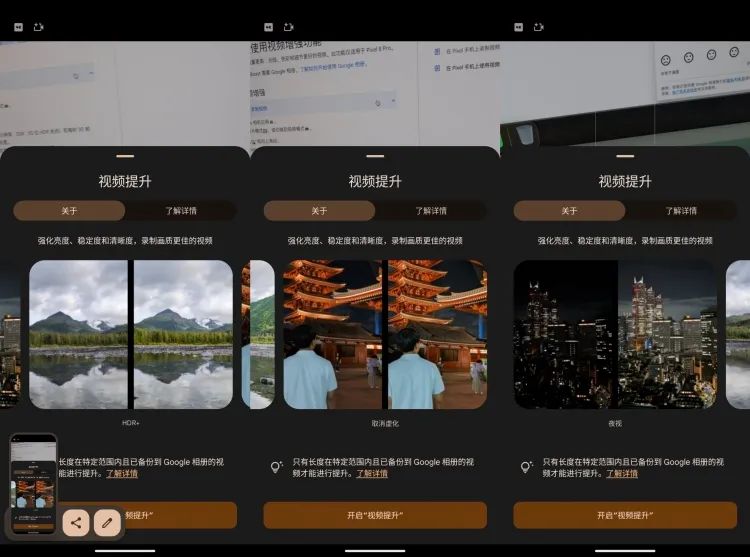Tap the sheet drag handle in the 夜视 screen
Image resolution: width=750 pixels, height=557 pixels.
point(625,156)
